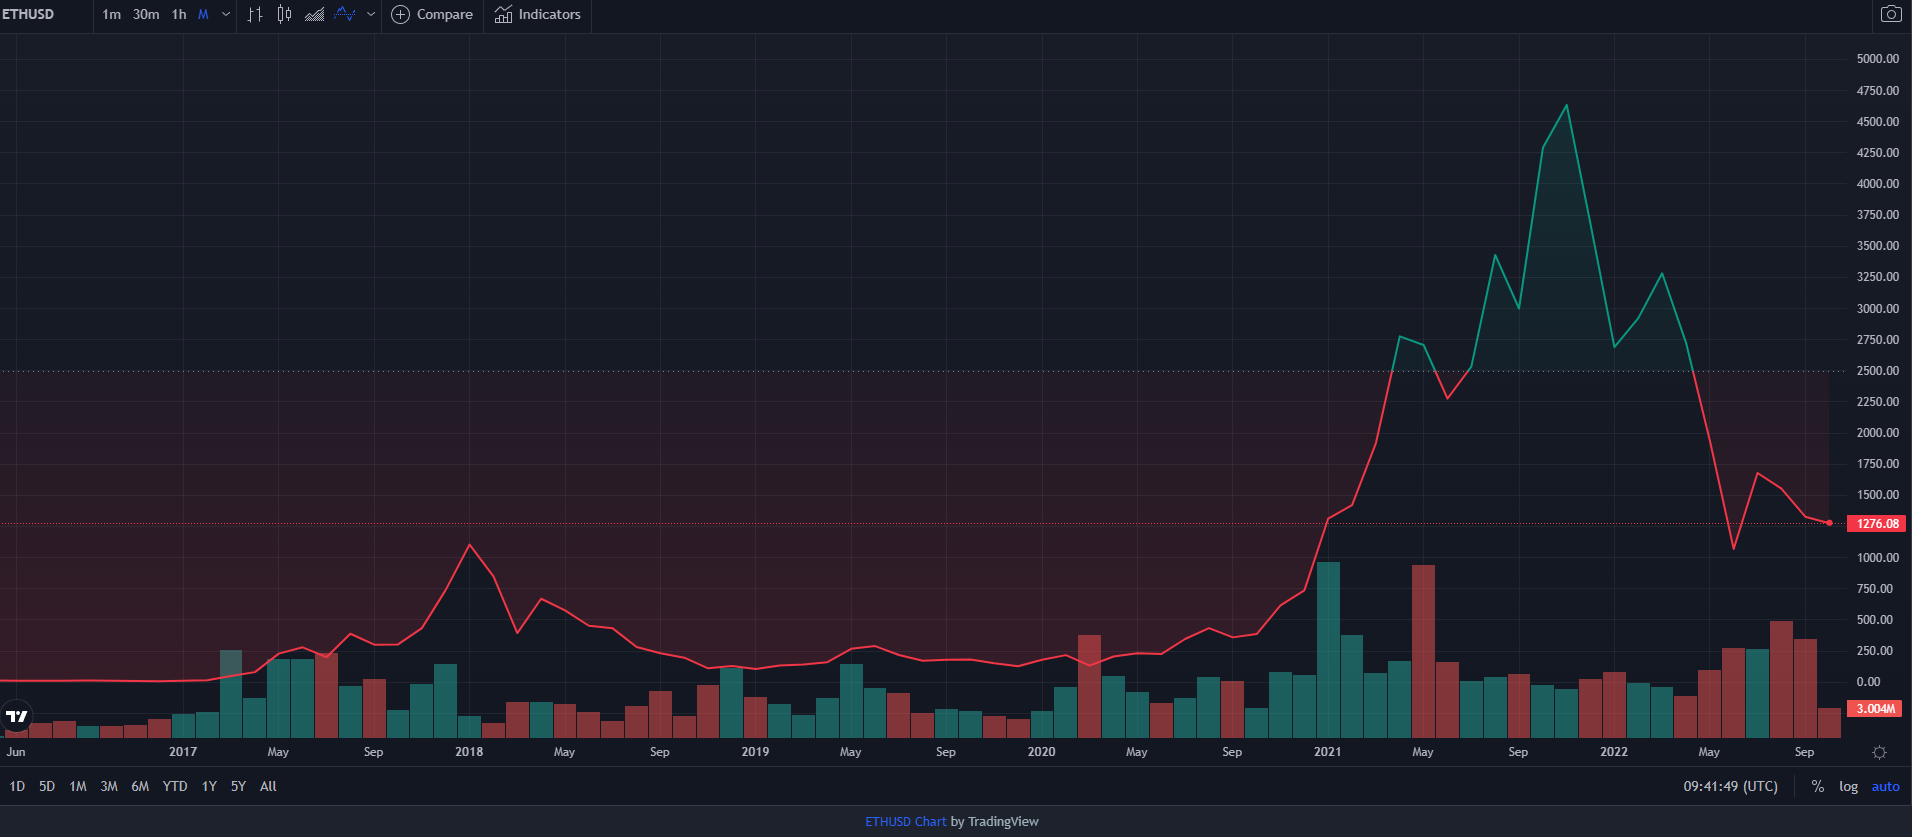Enable the log scale

tap(1848, 787)
